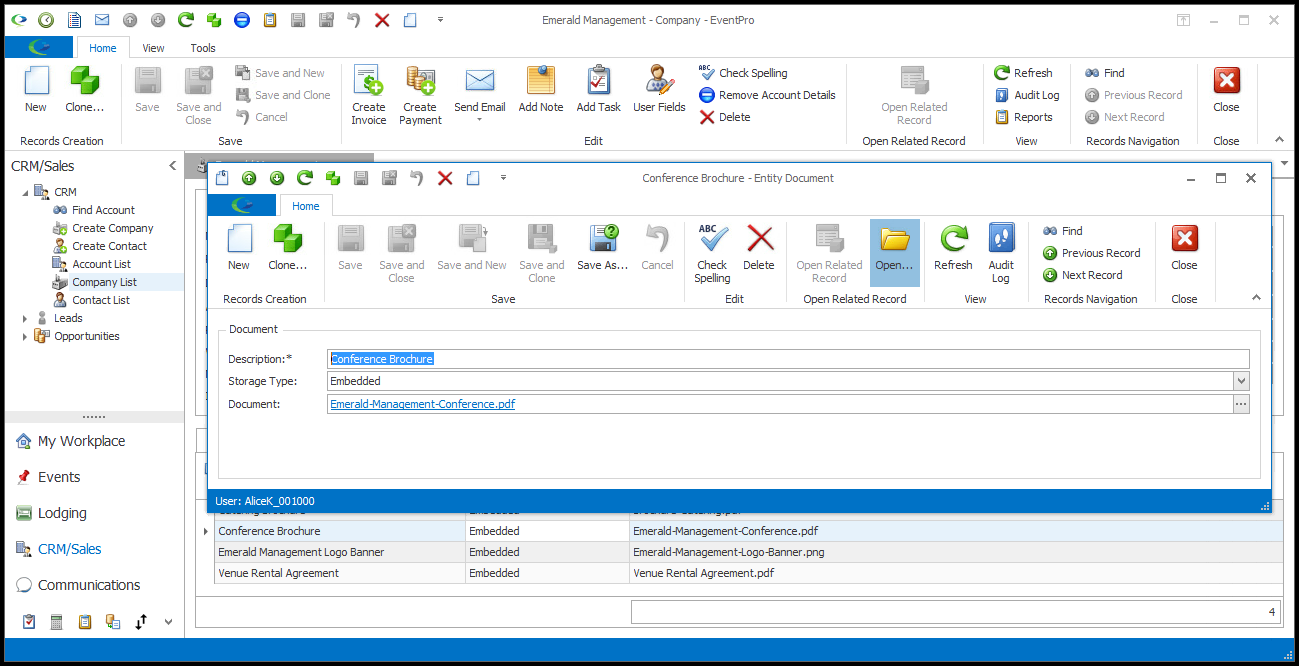Switch to the Tools ribbon tab
The height and width of the screenshot is (666, 1299).
click(203, 48)
